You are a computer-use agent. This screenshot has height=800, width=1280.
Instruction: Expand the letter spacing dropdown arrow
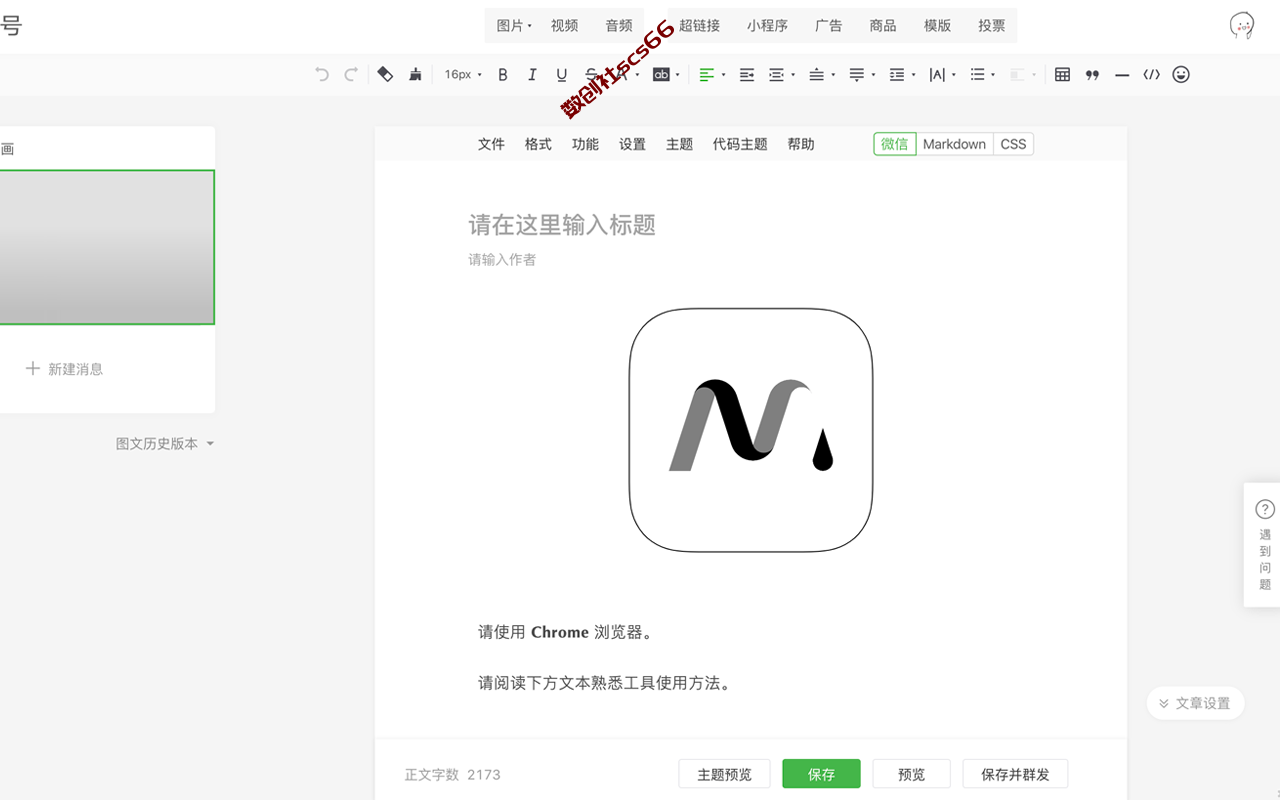[x=954, y=75]
